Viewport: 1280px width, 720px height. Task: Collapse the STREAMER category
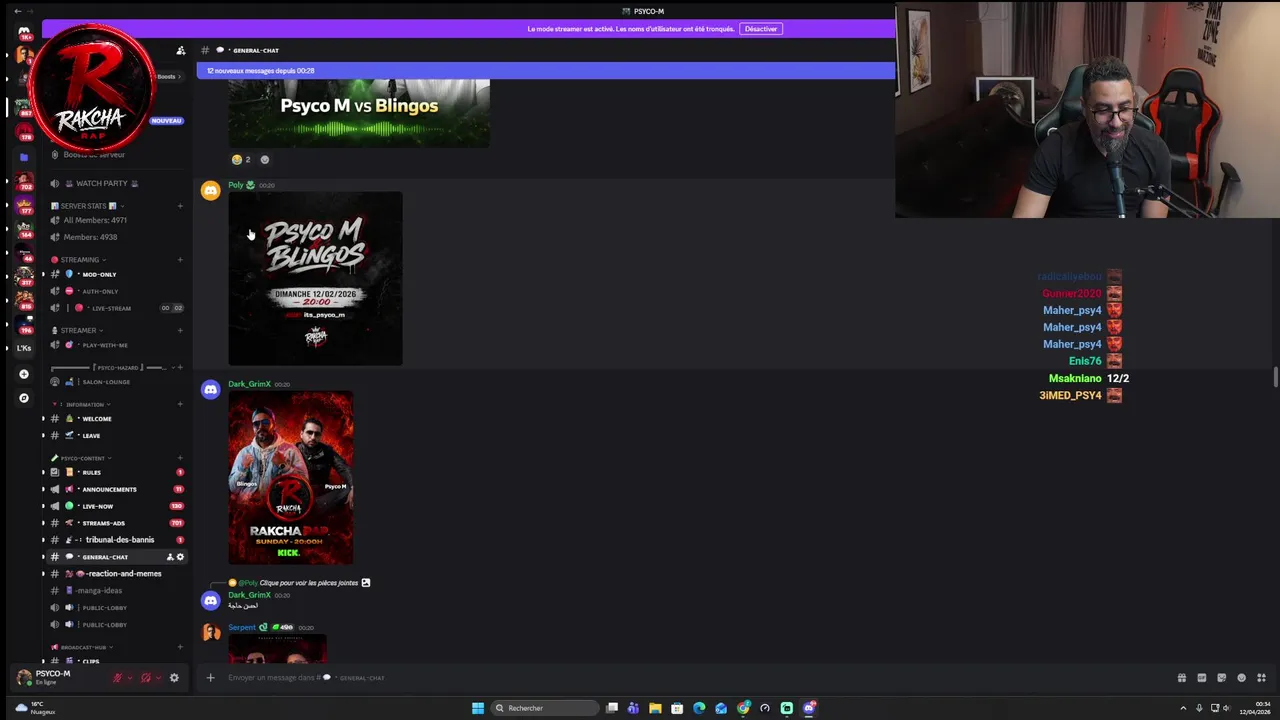77,330
